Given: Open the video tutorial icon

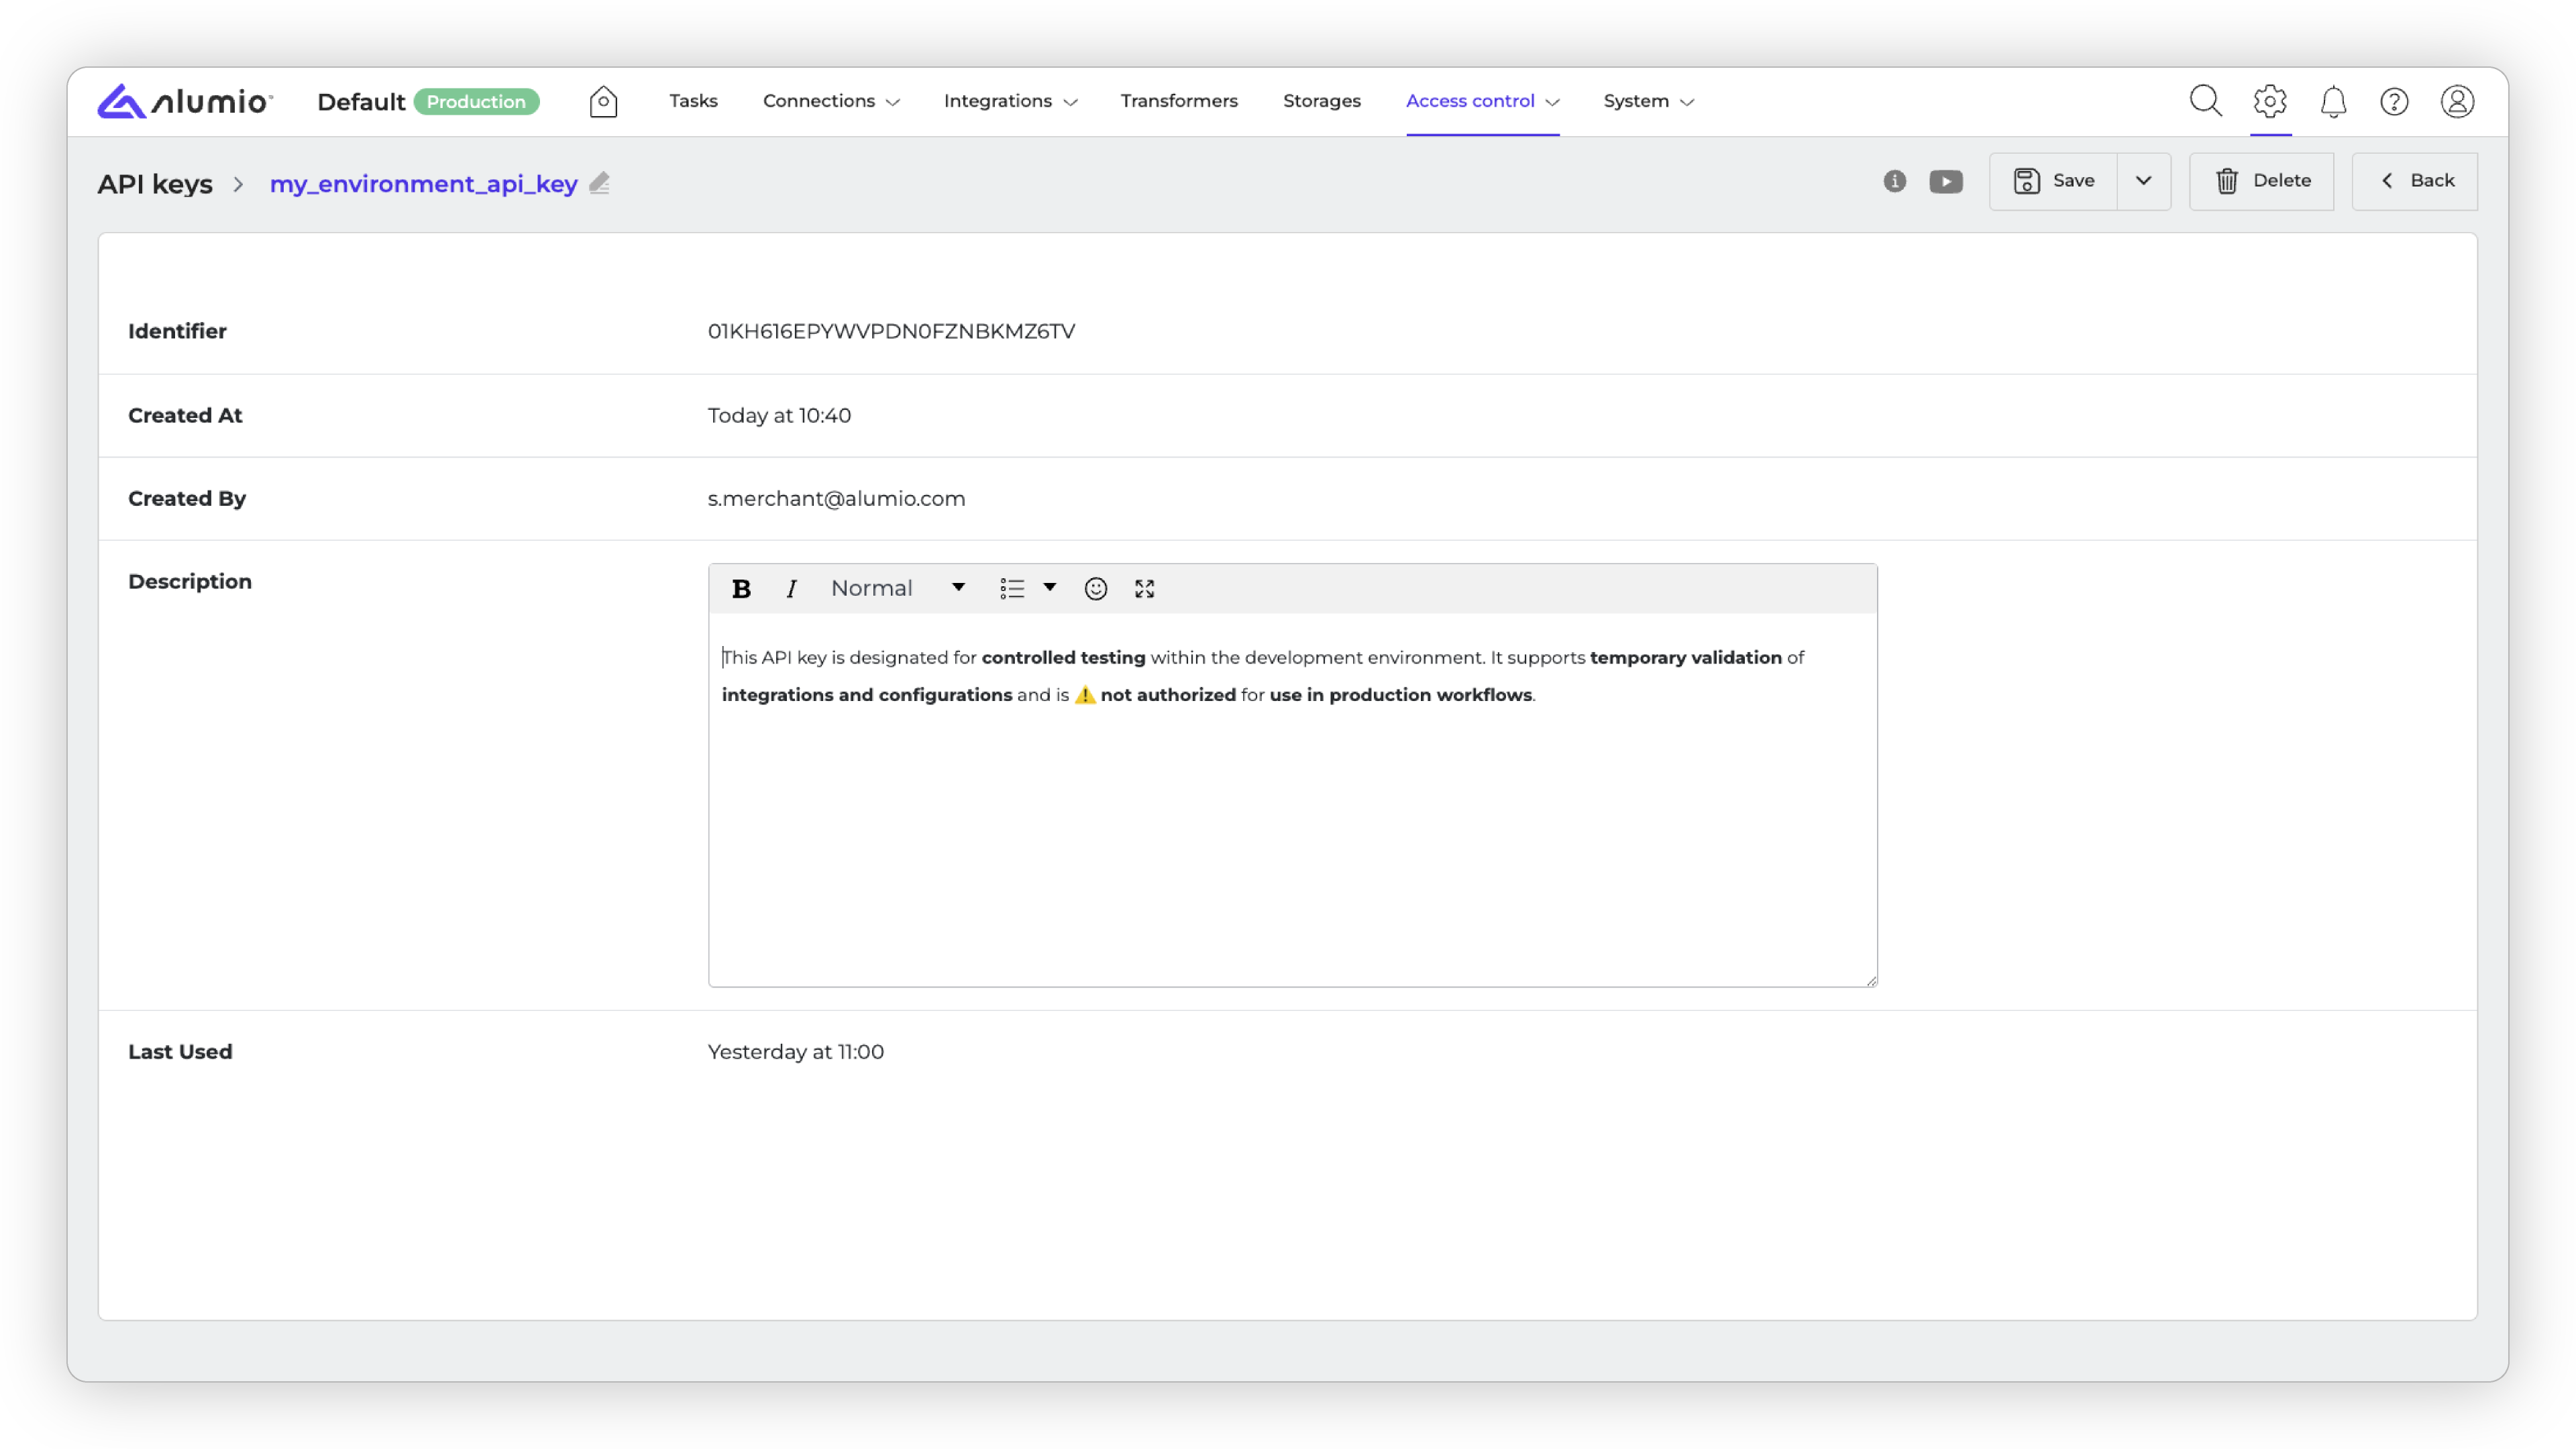Looking at the screenshot, I should coord(1945,182).
